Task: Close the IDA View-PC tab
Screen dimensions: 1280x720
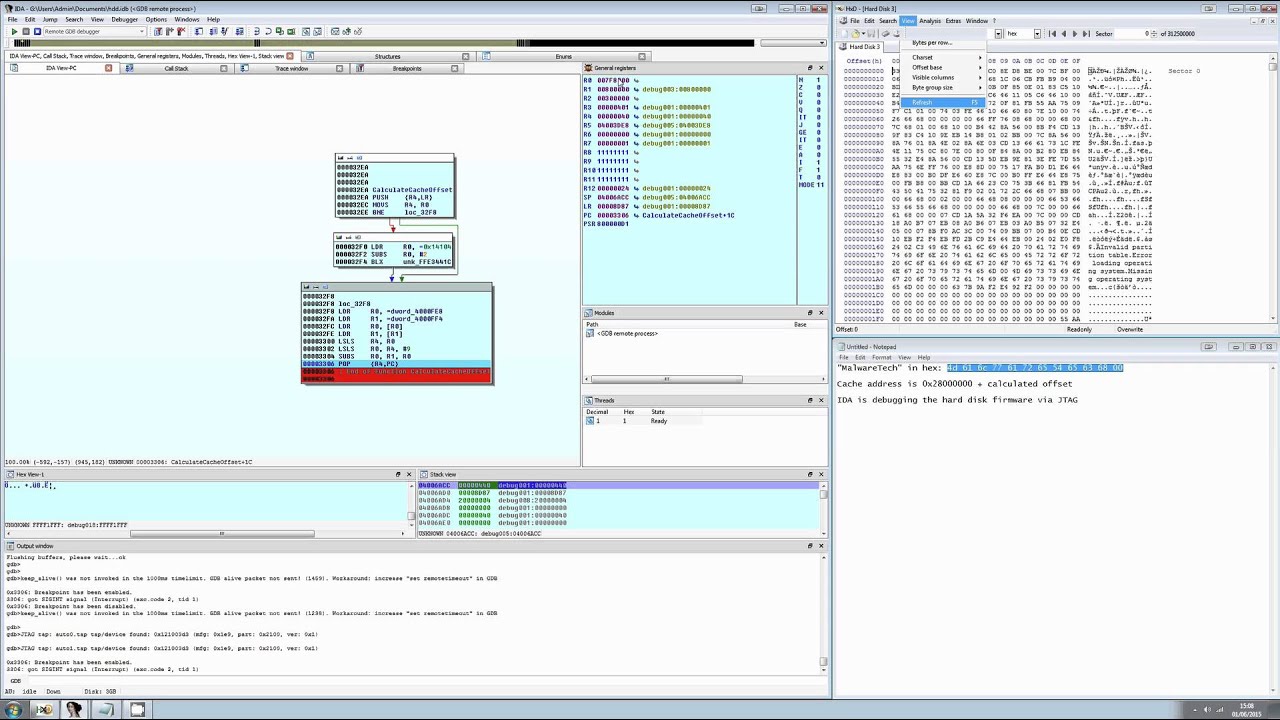Action: [108, 68]
